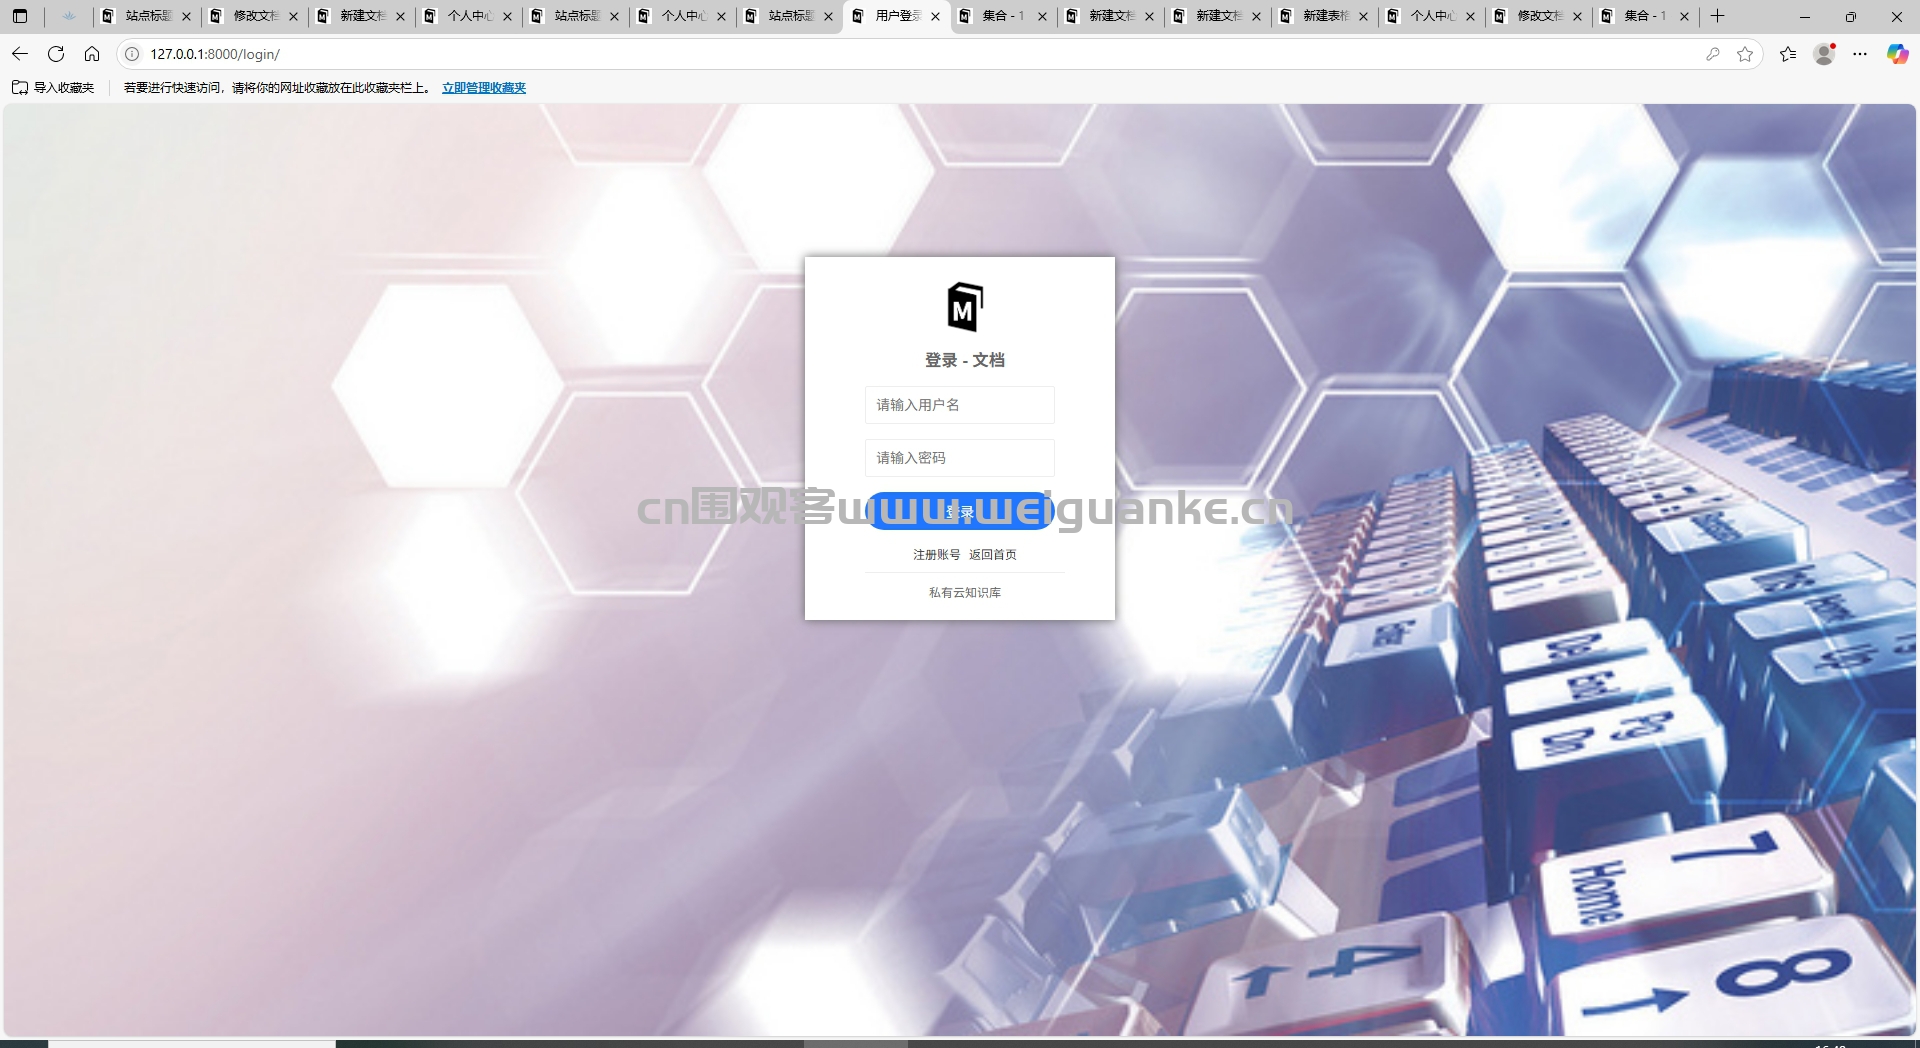Open the saved passwords key icon
The width and height of the screenshot is (1920, 1048).
point(1713,54)
